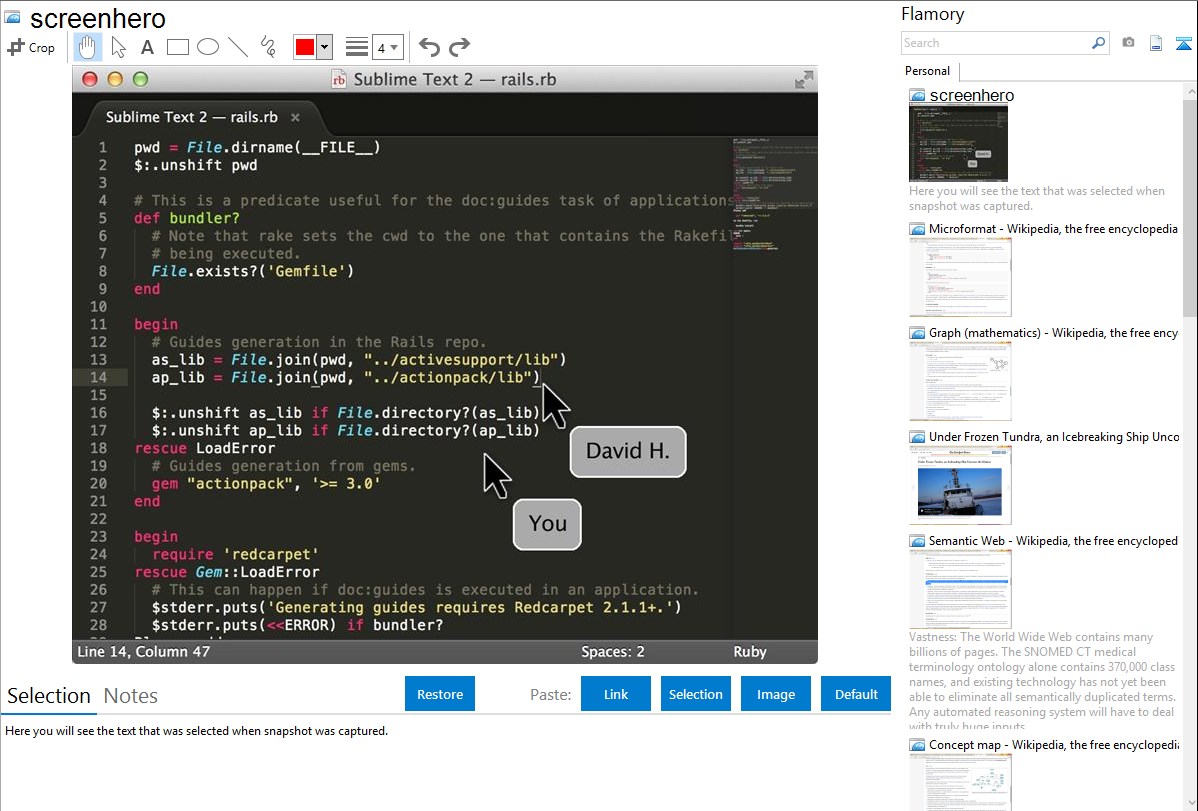Viewport: 1198px width, 811px height.
Task: Redo the last annotation
Action: click(459, 47)
